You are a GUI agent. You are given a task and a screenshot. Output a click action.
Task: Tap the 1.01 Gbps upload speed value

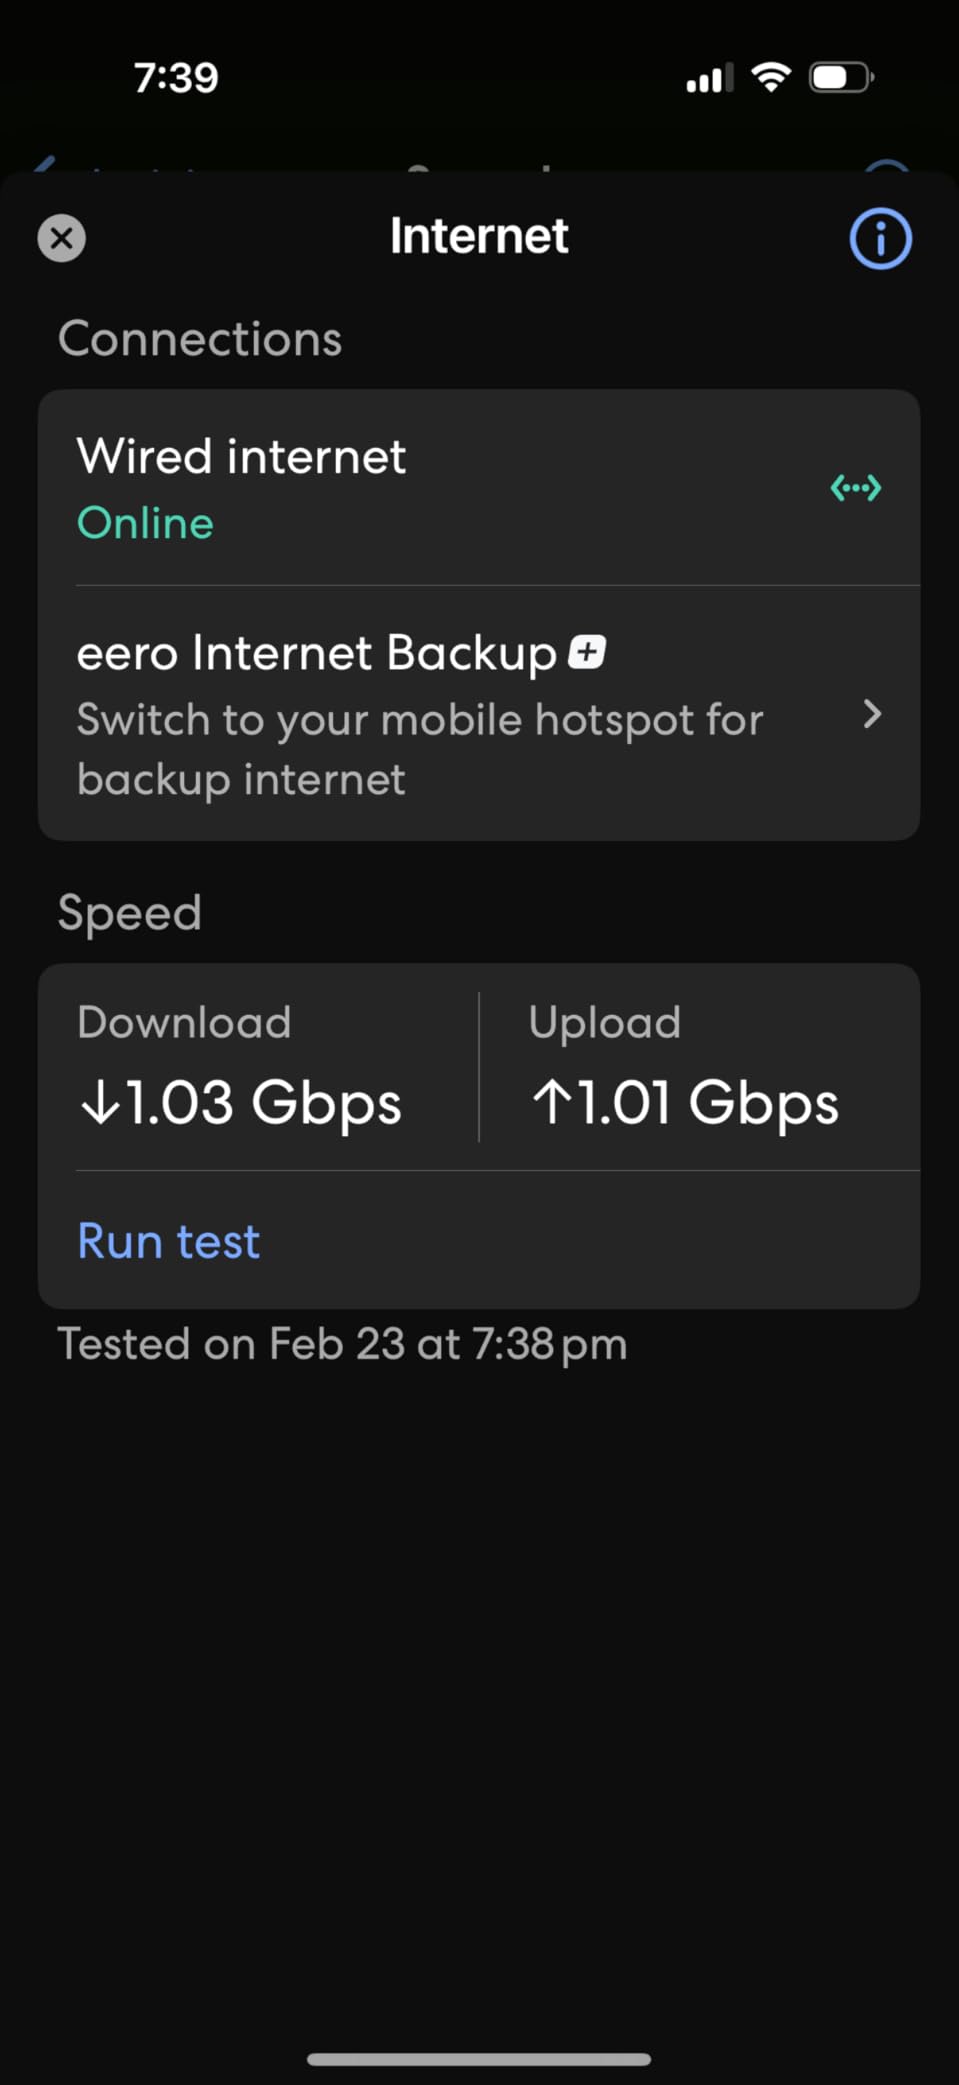(x=708, y=1103)
